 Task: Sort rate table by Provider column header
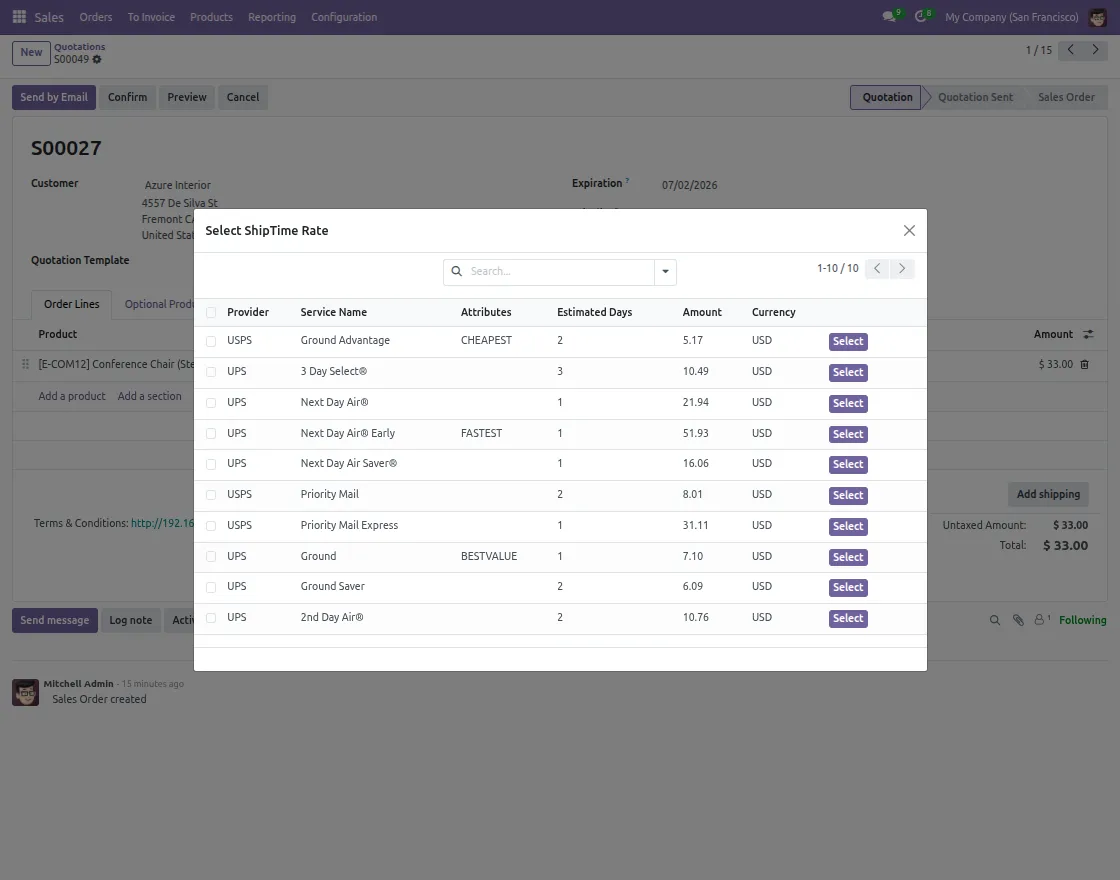(x=248, y=312)
